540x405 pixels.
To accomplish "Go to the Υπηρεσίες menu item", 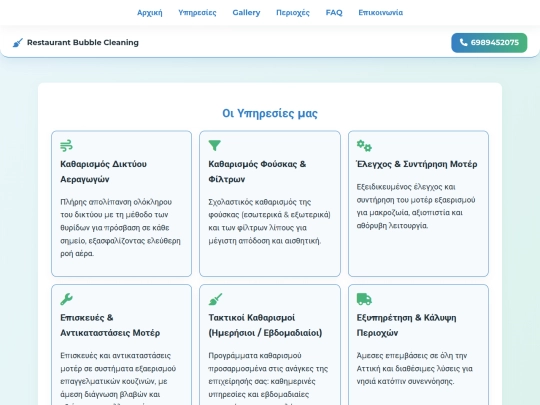I will point(197,13).
